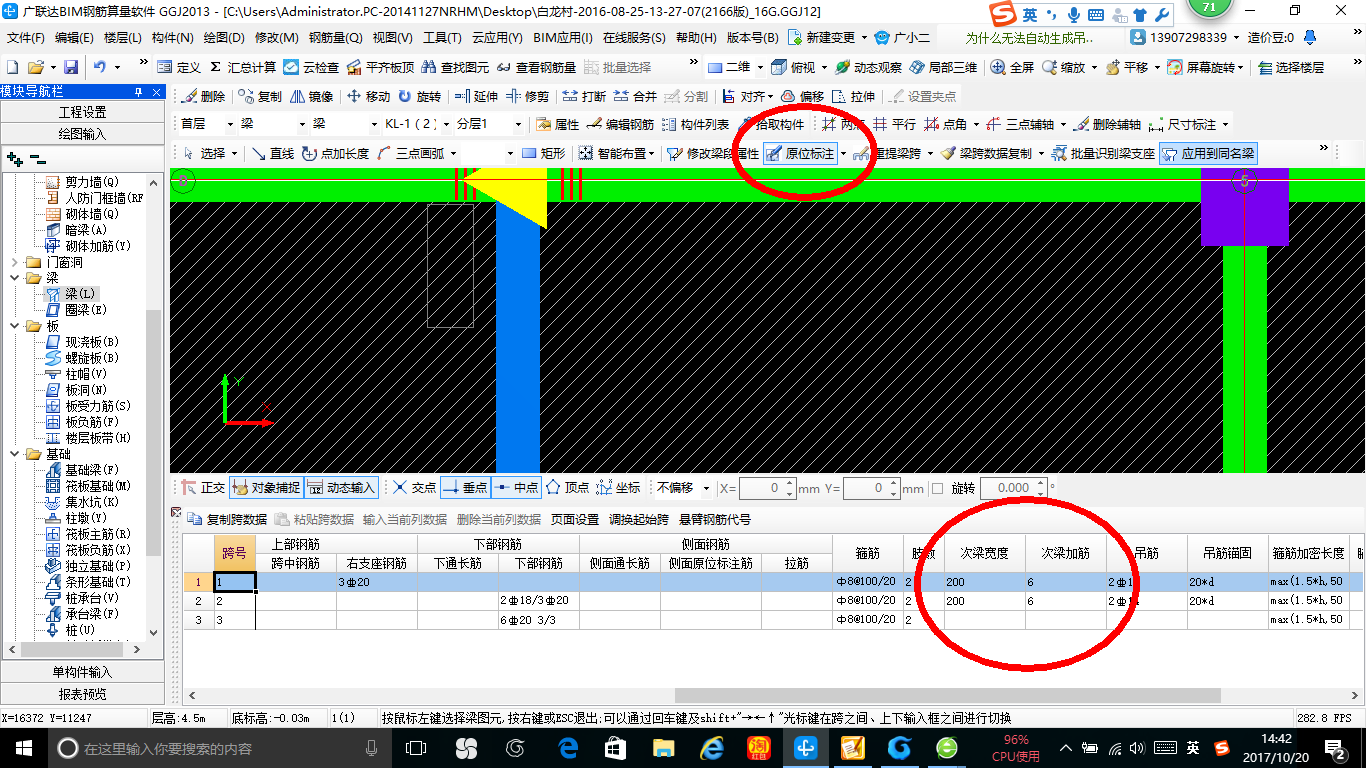
Task: Click the table horizontal scrollbar
Action: (x=947, y=695)
